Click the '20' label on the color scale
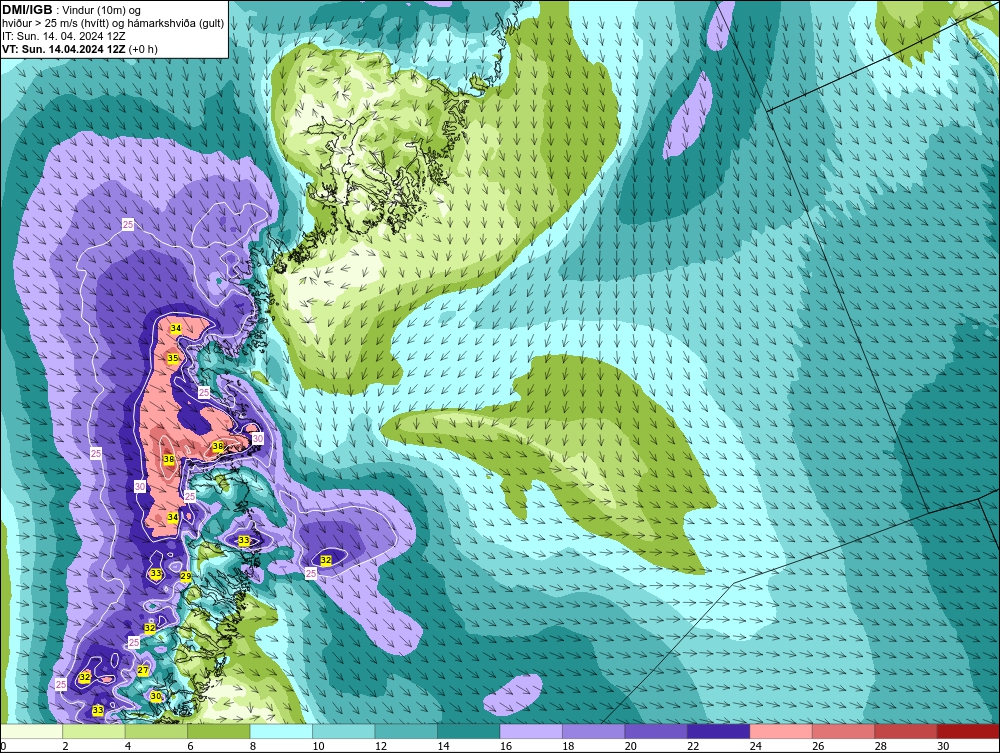The image size is (1000, 753). click(631, 746)
